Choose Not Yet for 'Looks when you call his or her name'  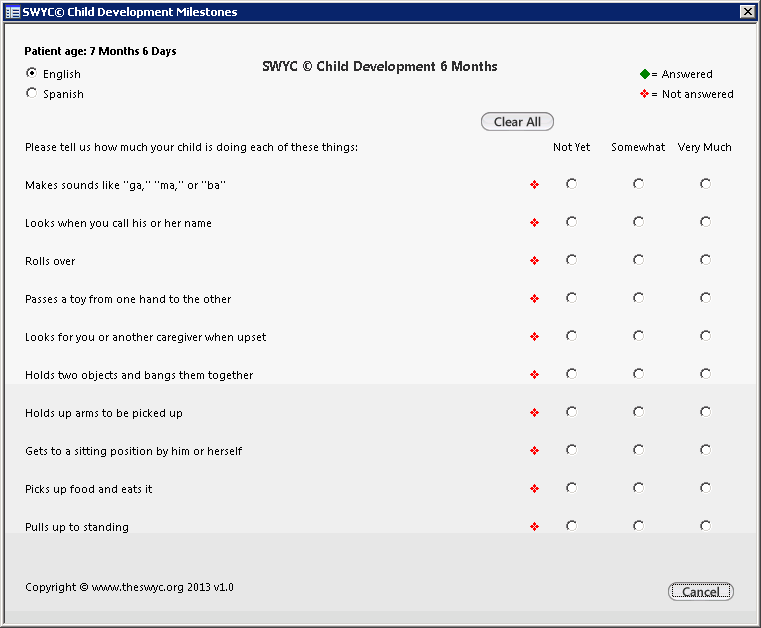[x=571, y=222]
